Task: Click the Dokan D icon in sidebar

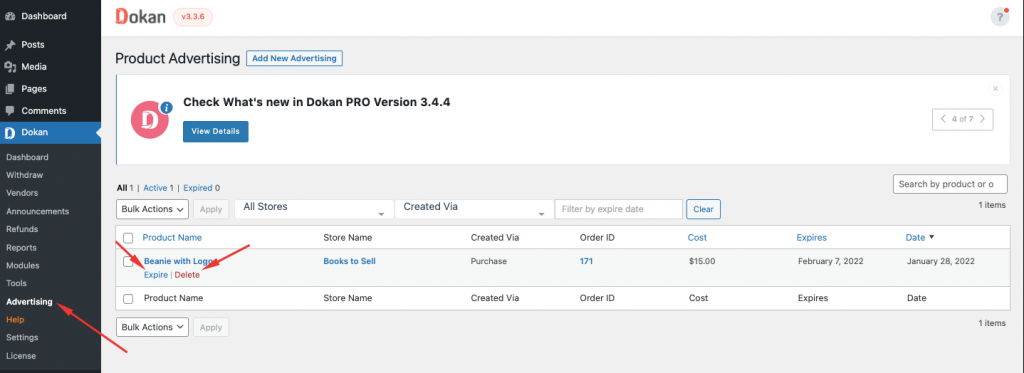Action: pyautogui.click(x=10, y=133)
